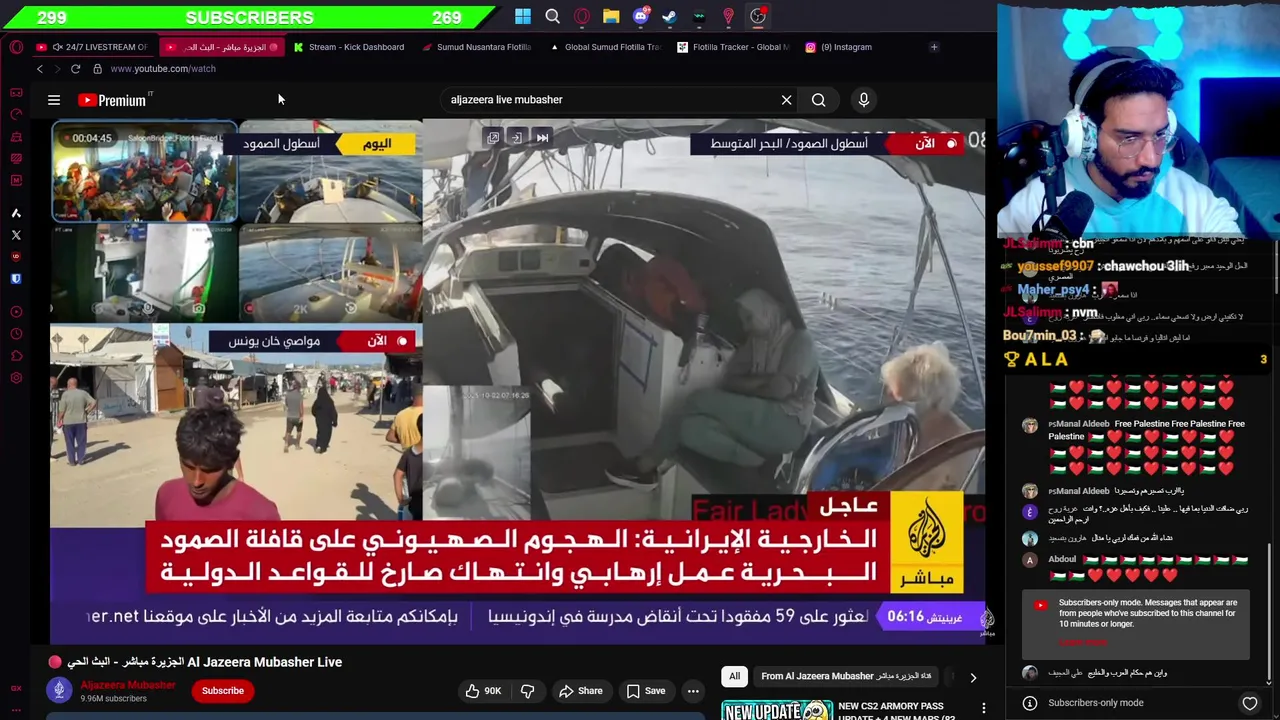
Task: Click the Al Jazeera live video player
Action: (517, 382)
